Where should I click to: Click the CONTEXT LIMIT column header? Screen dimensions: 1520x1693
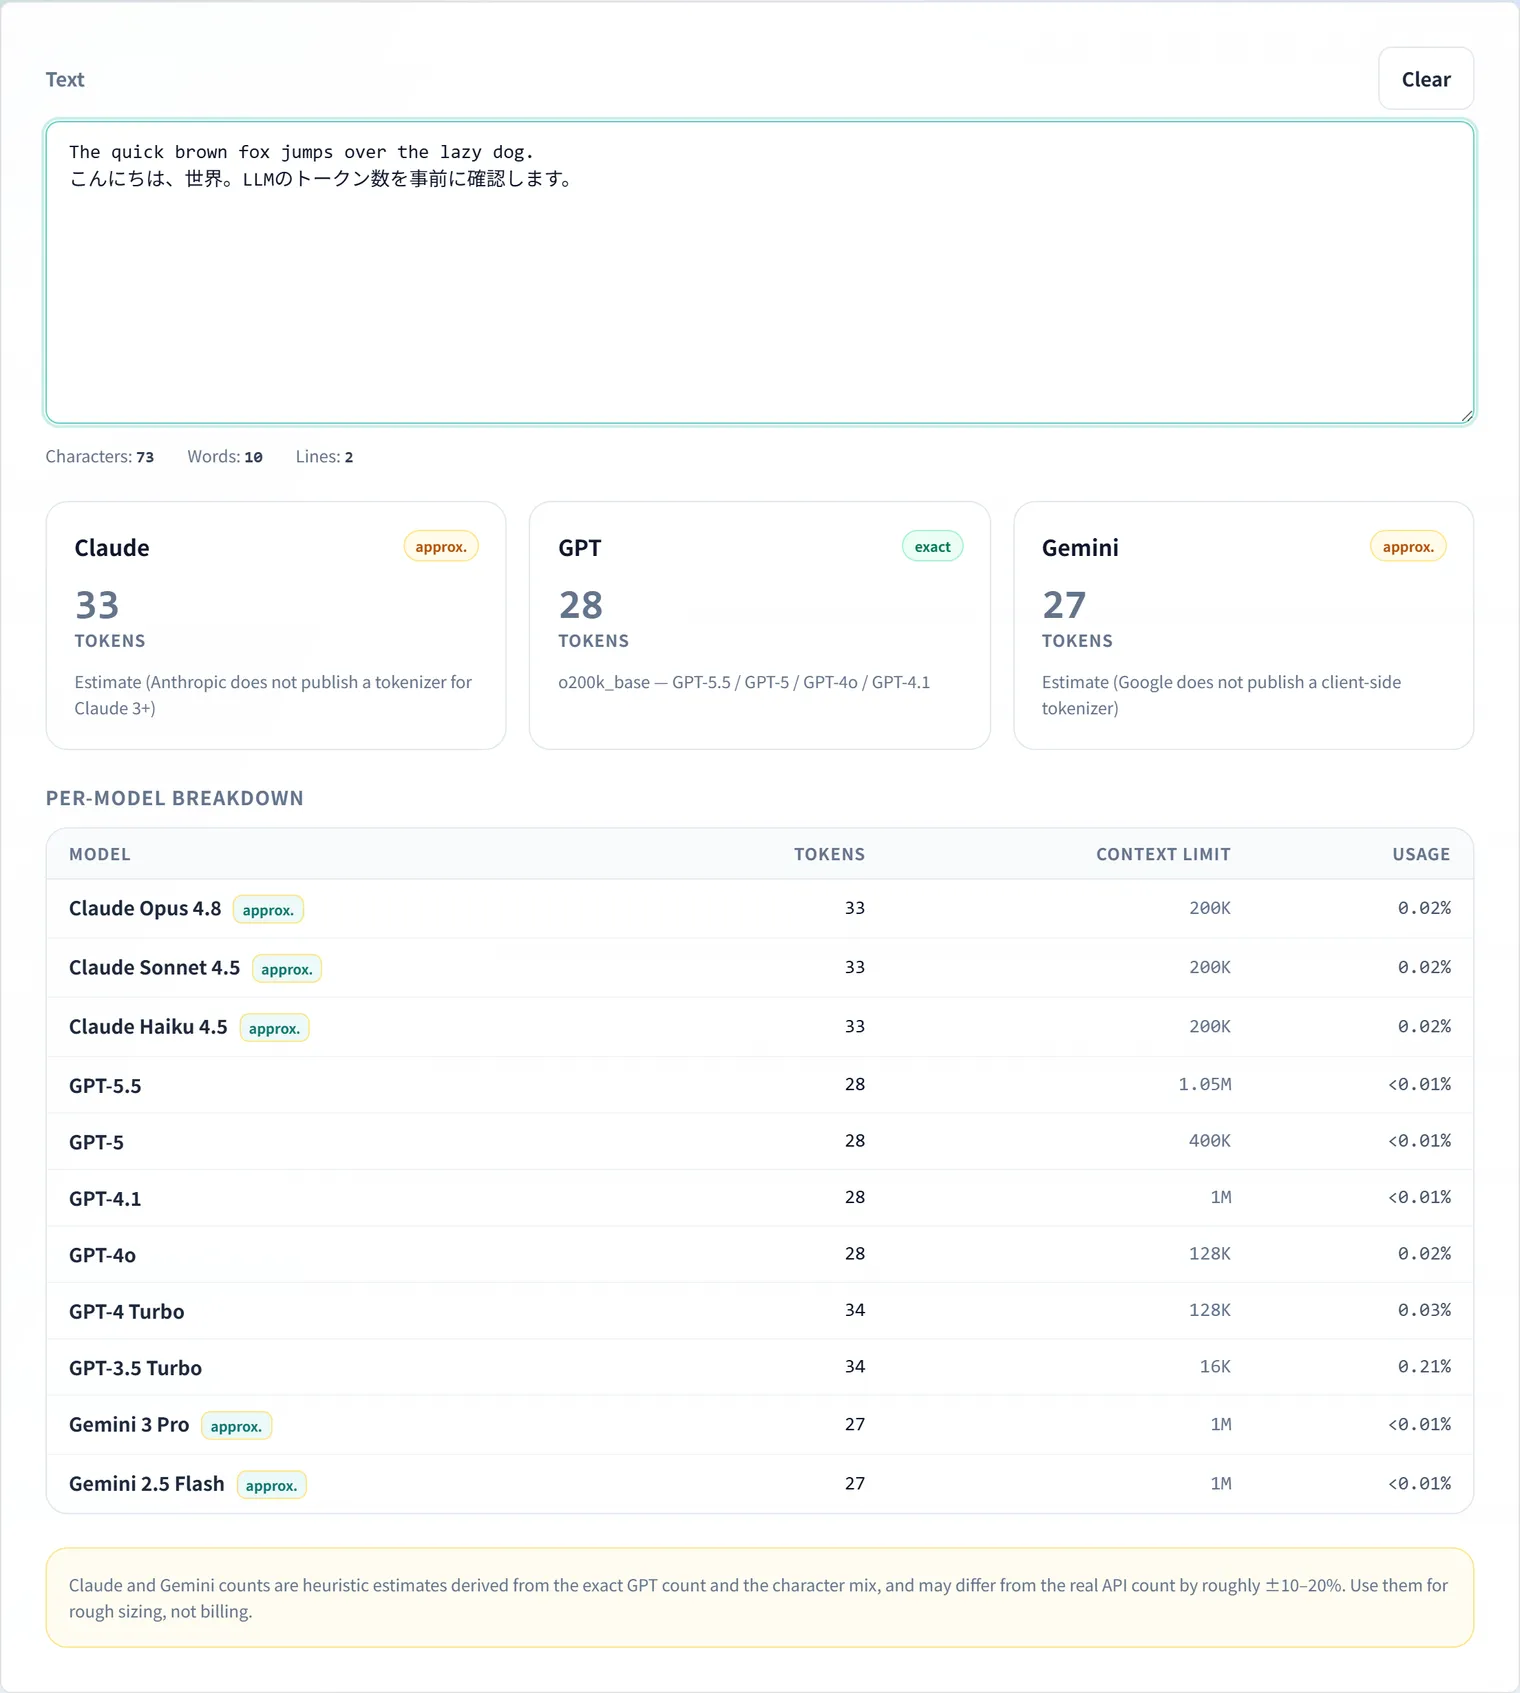tap(1163, 854)
